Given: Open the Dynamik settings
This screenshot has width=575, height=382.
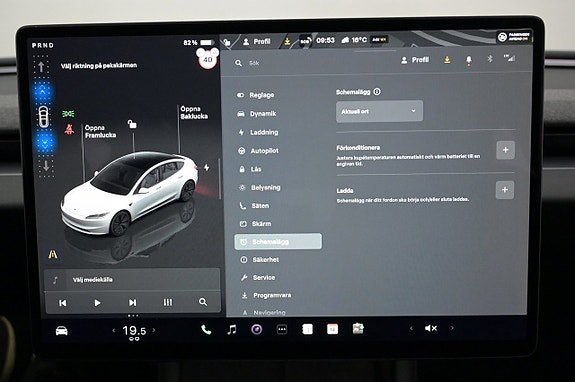Looking at the screenshot, I should point(257,114).
